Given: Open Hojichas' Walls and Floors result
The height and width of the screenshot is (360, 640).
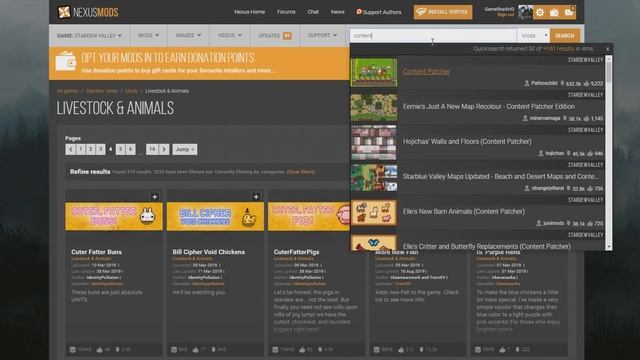Looking at the screenshot, I should click(x=467, y=142).
